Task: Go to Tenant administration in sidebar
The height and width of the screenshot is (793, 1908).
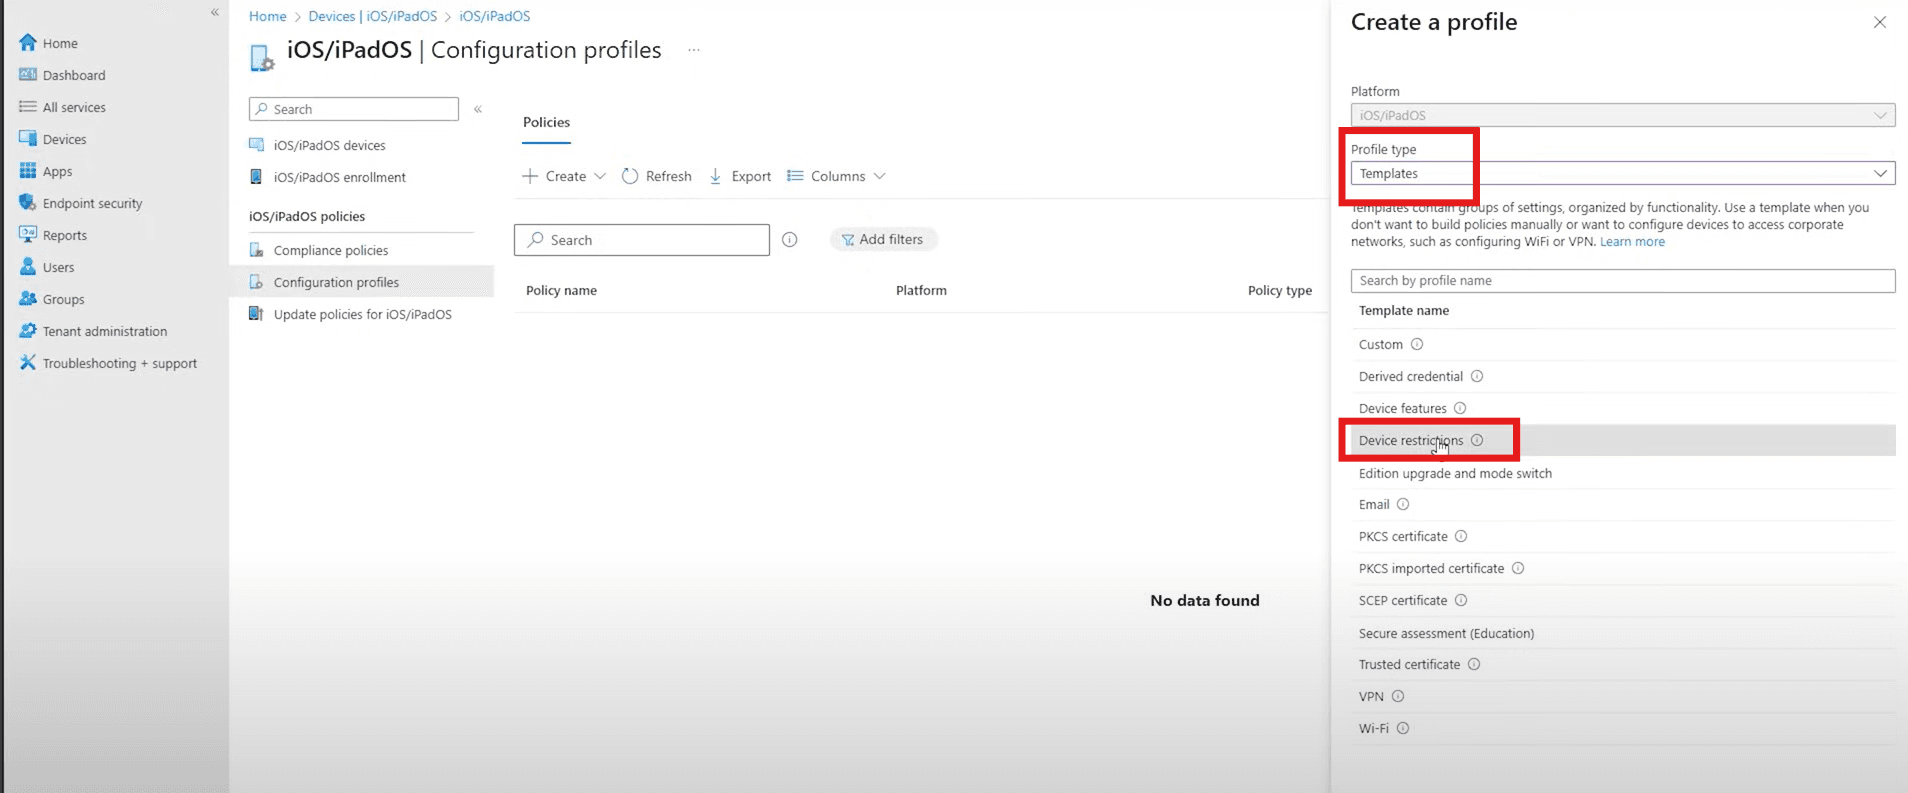Action: pos(104,331)
